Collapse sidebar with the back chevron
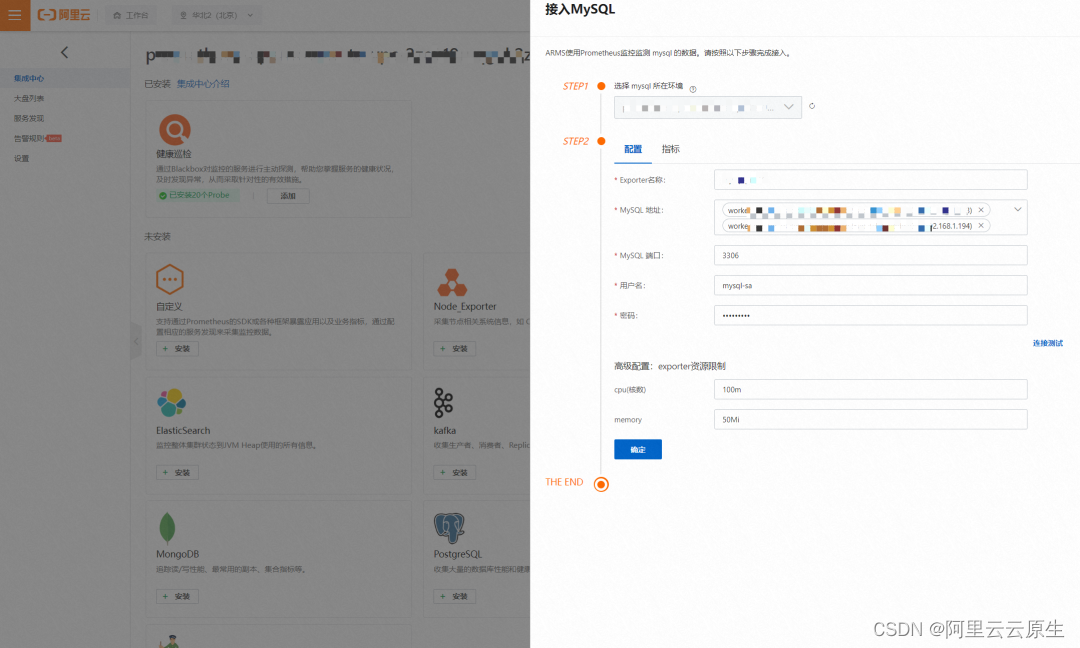Screen dimensions: 1080x648 (64, 52)
